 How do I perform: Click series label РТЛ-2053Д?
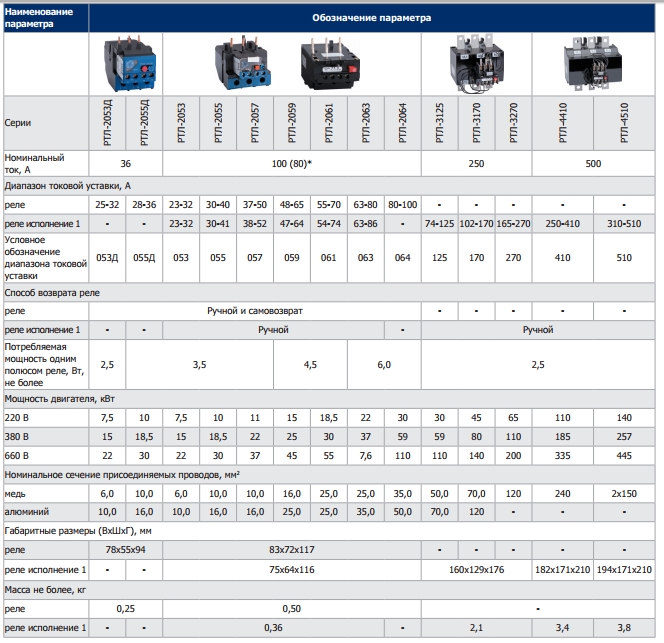(x=108, y=123)
